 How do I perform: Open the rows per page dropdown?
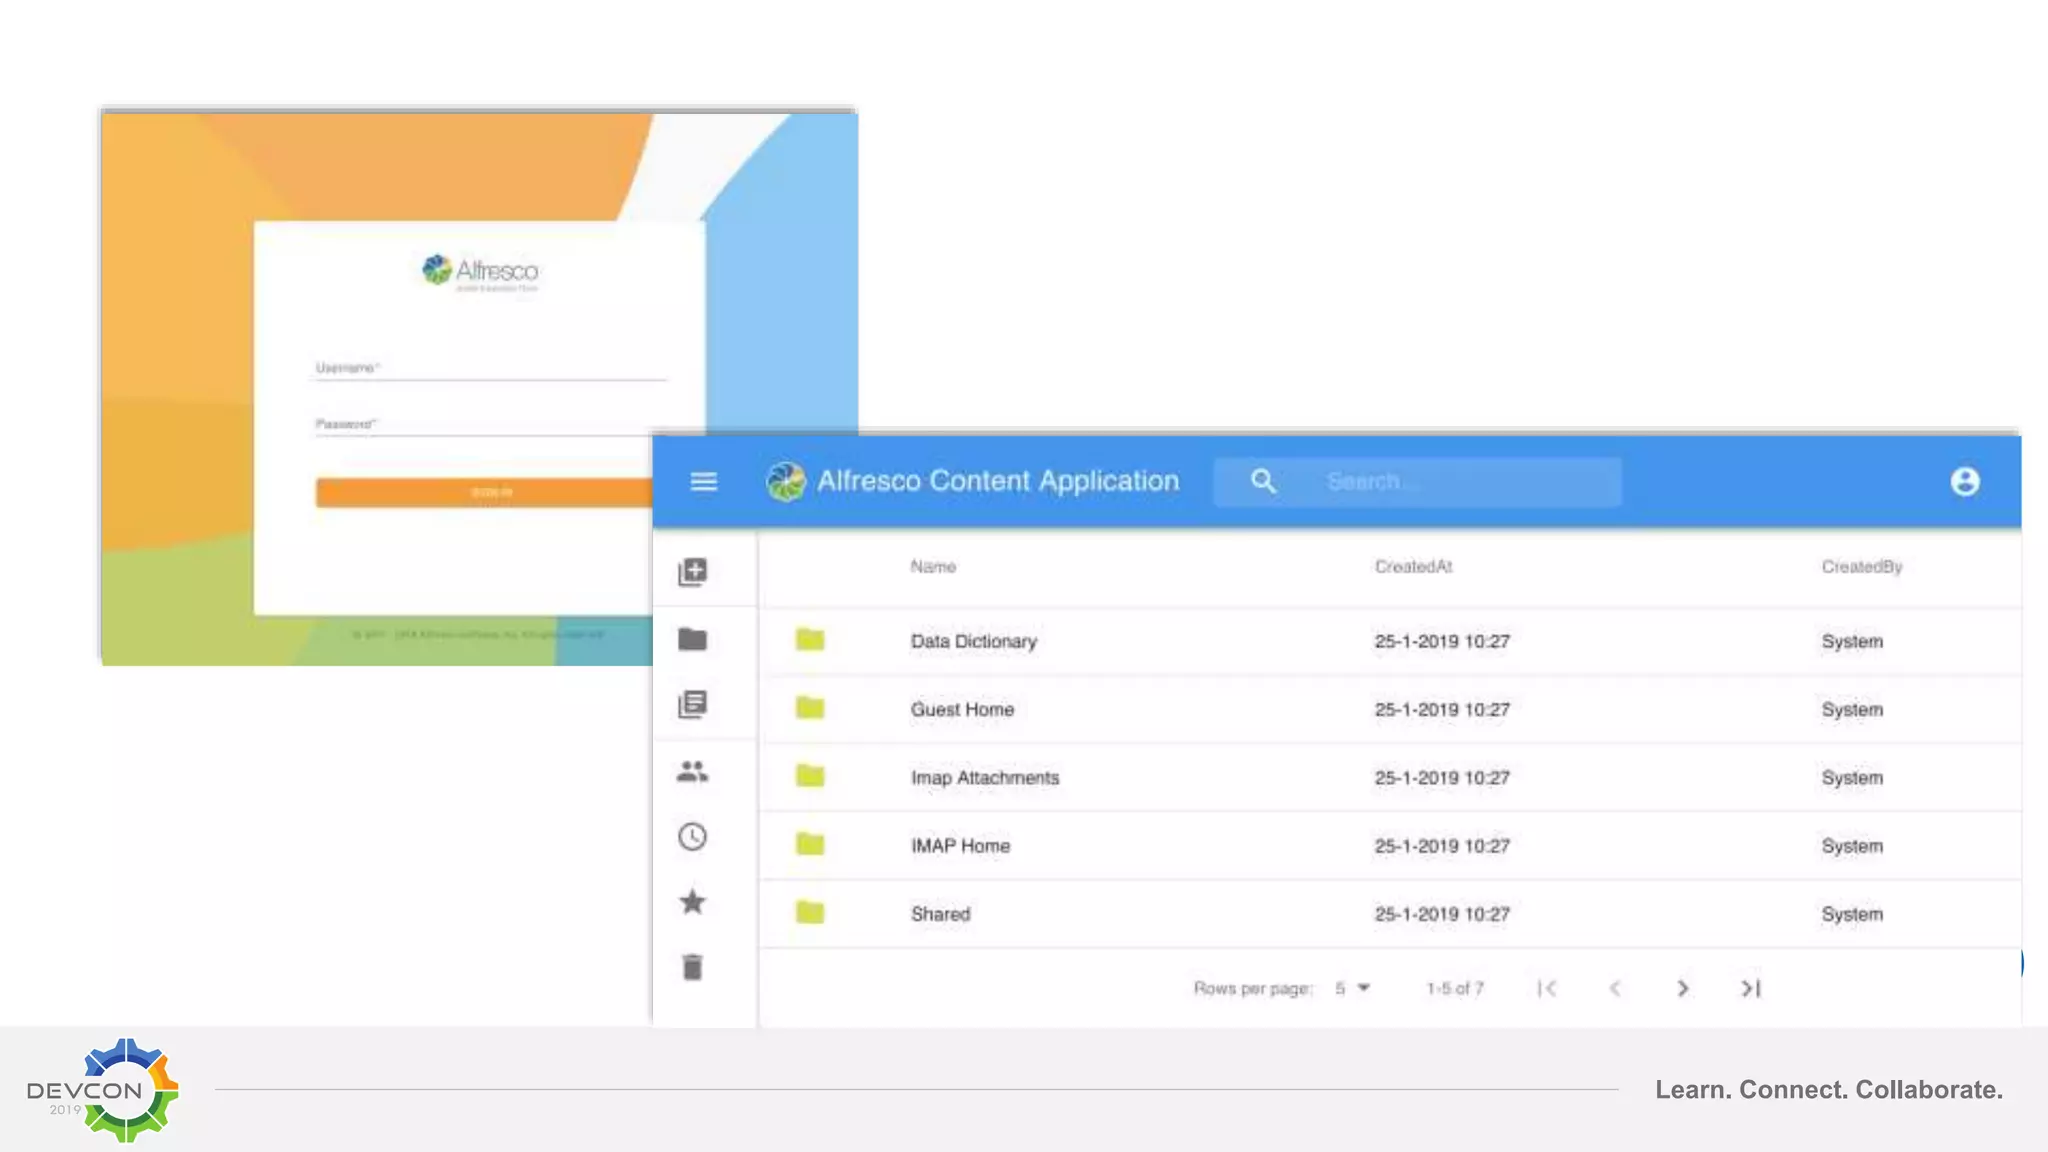[x=1352, y=988]
